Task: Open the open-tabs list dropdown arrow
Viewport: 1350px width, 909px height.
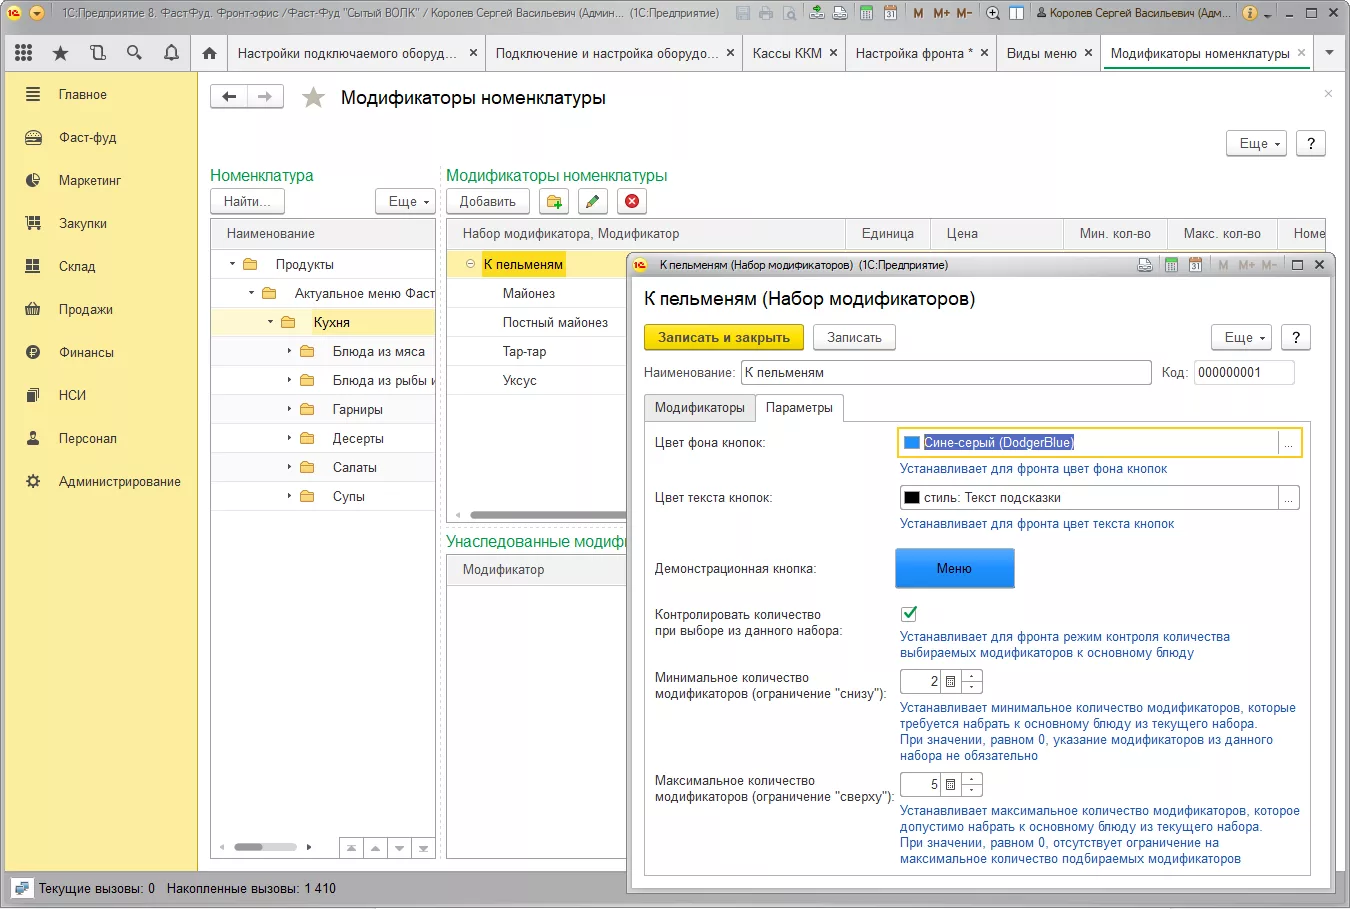Action: click(x=1329, y=53)
